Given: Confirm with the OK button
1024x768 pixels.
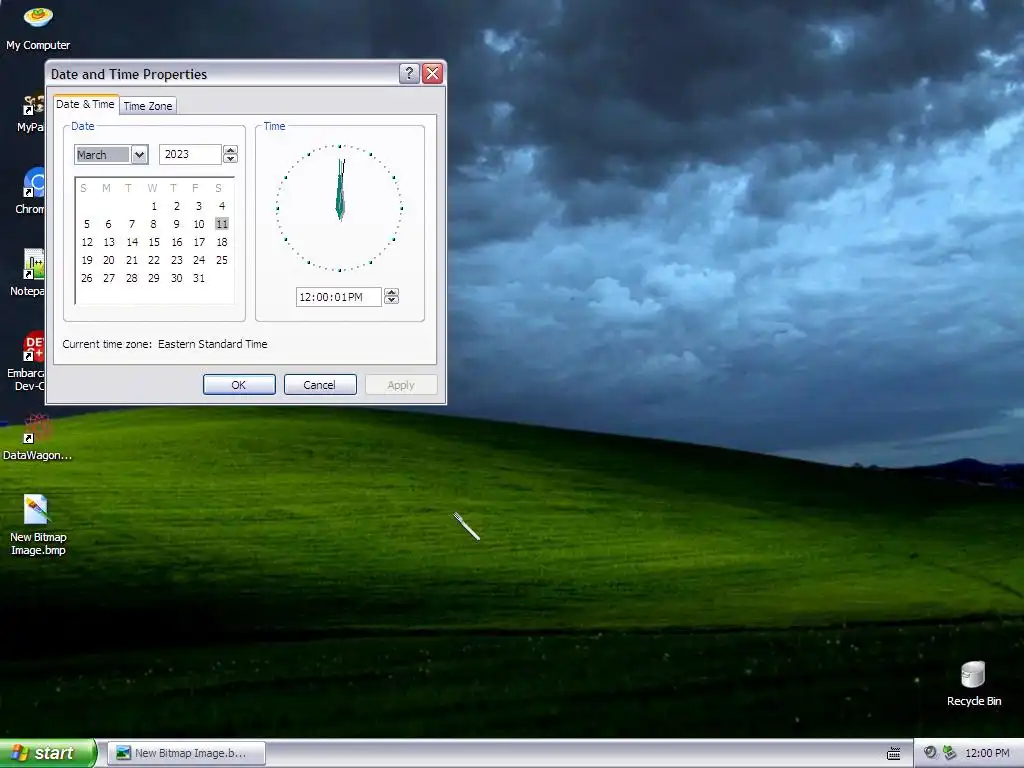Looking at the screenshot, I should (x=239, y=385).
